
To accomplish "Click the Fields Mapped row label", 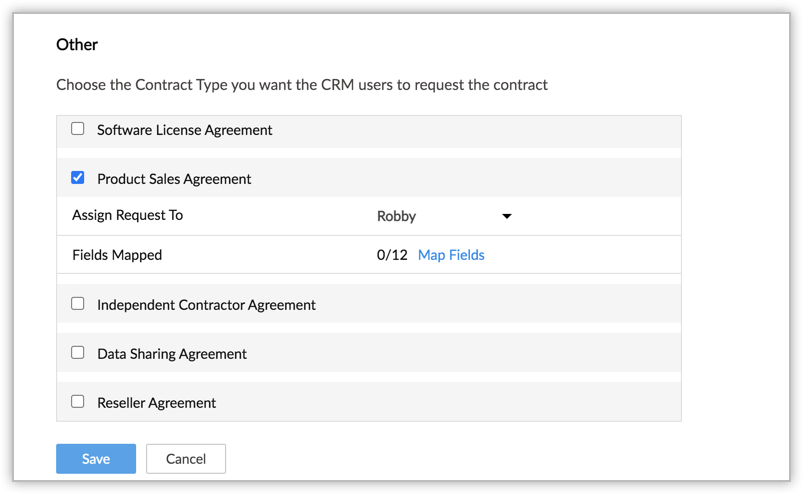I will coord(117,255).
